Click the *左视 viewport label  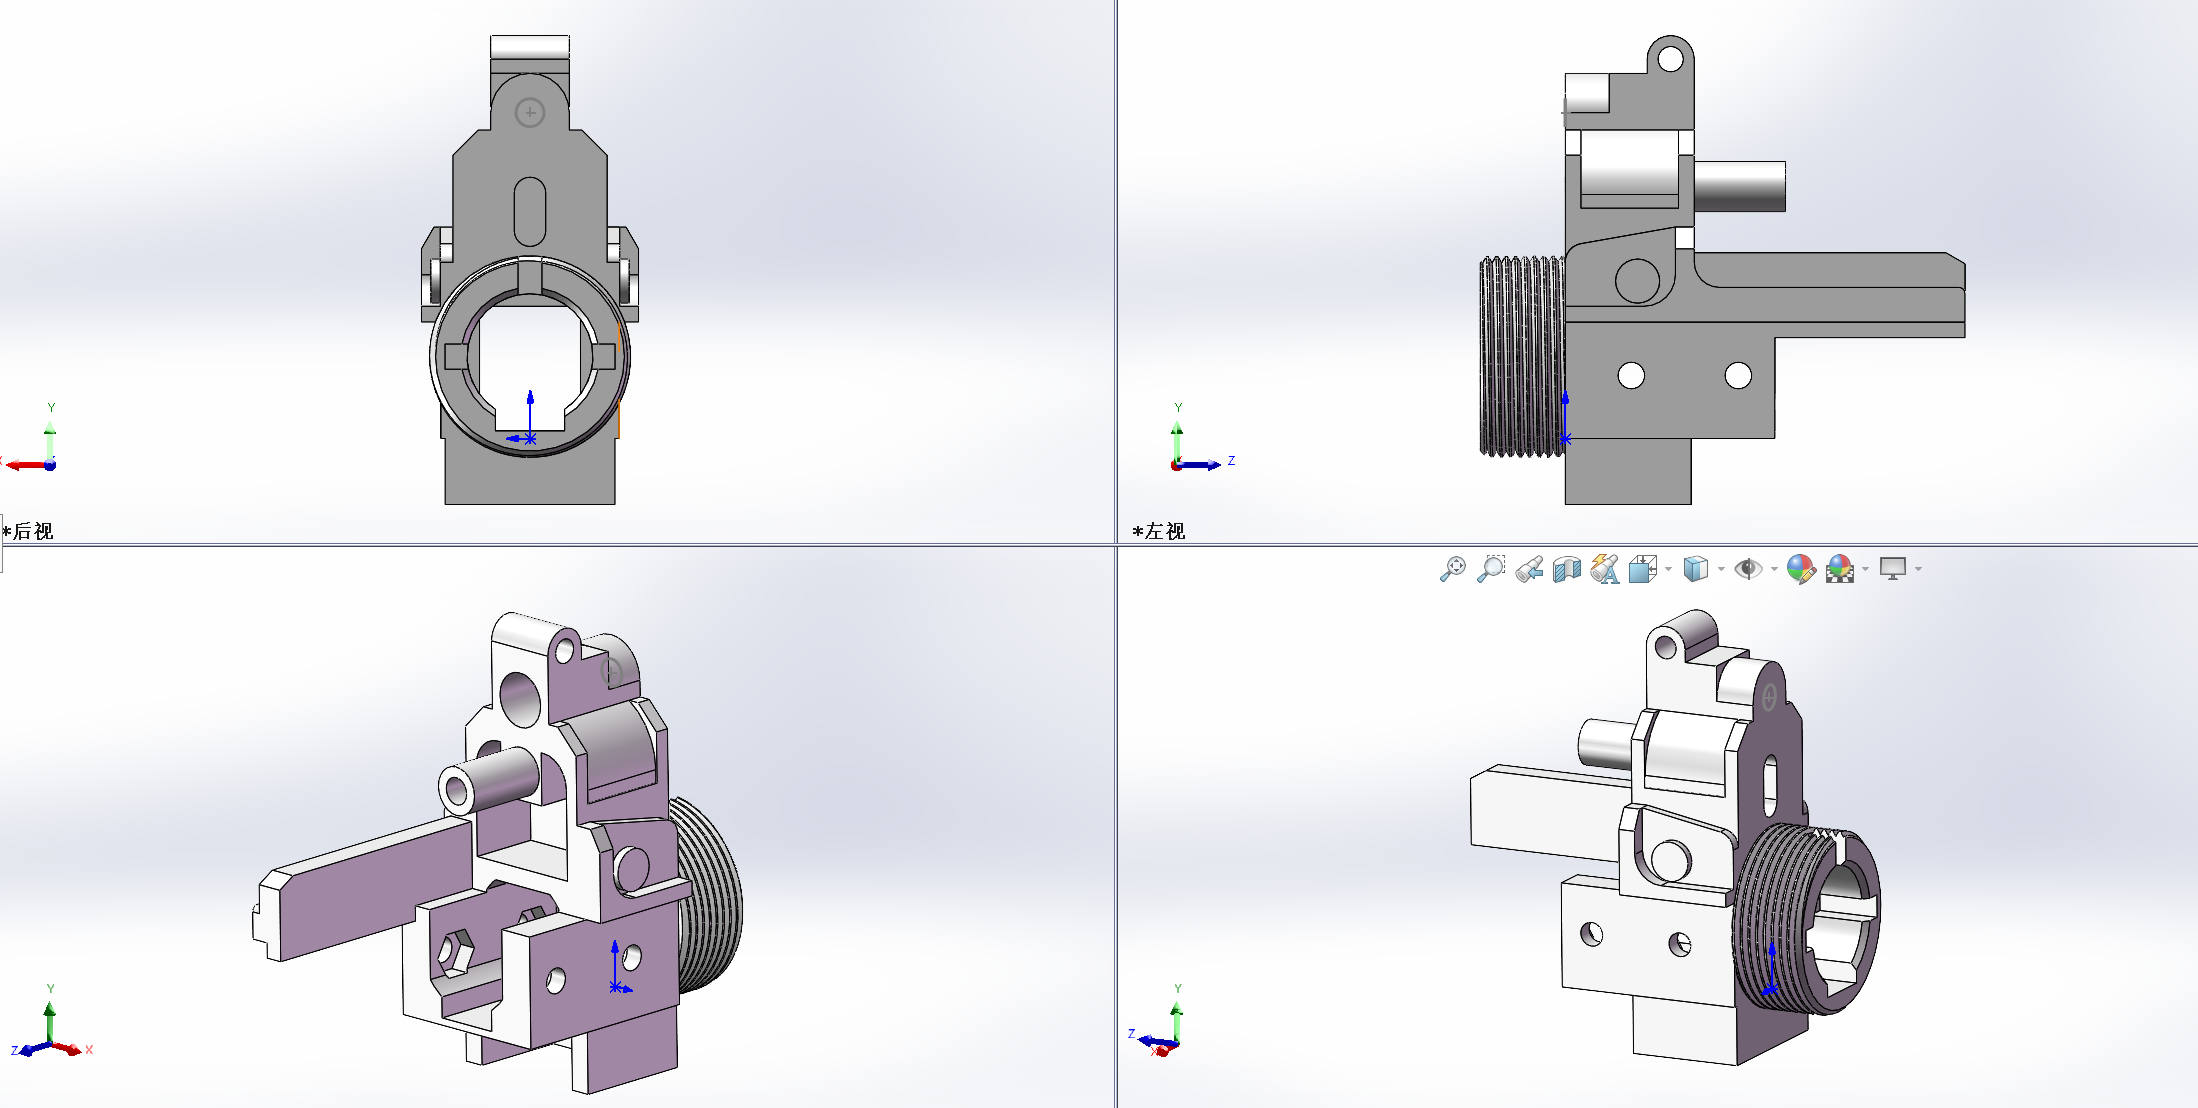(x=1159, y=531)
